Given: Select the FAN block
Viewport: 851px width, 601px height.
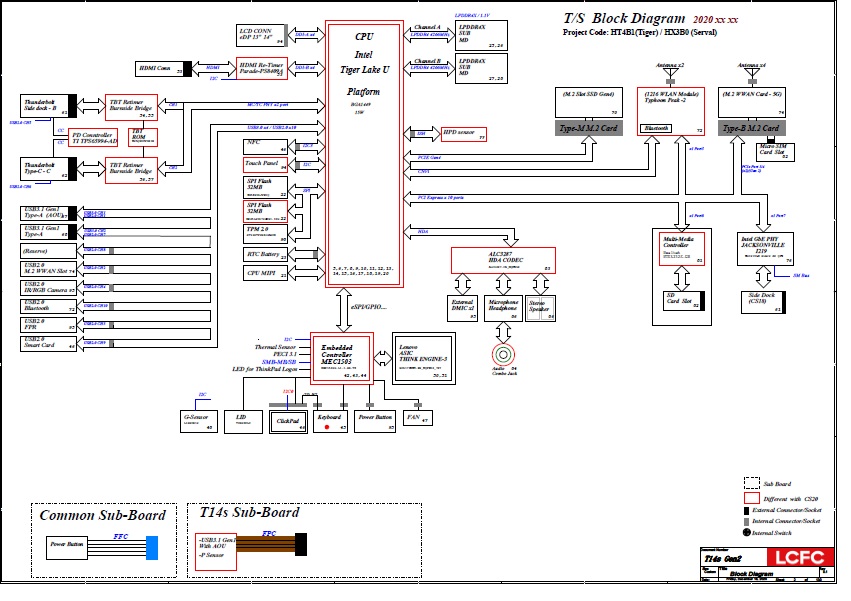Looking at the screenshot, I should coord(418,417).
